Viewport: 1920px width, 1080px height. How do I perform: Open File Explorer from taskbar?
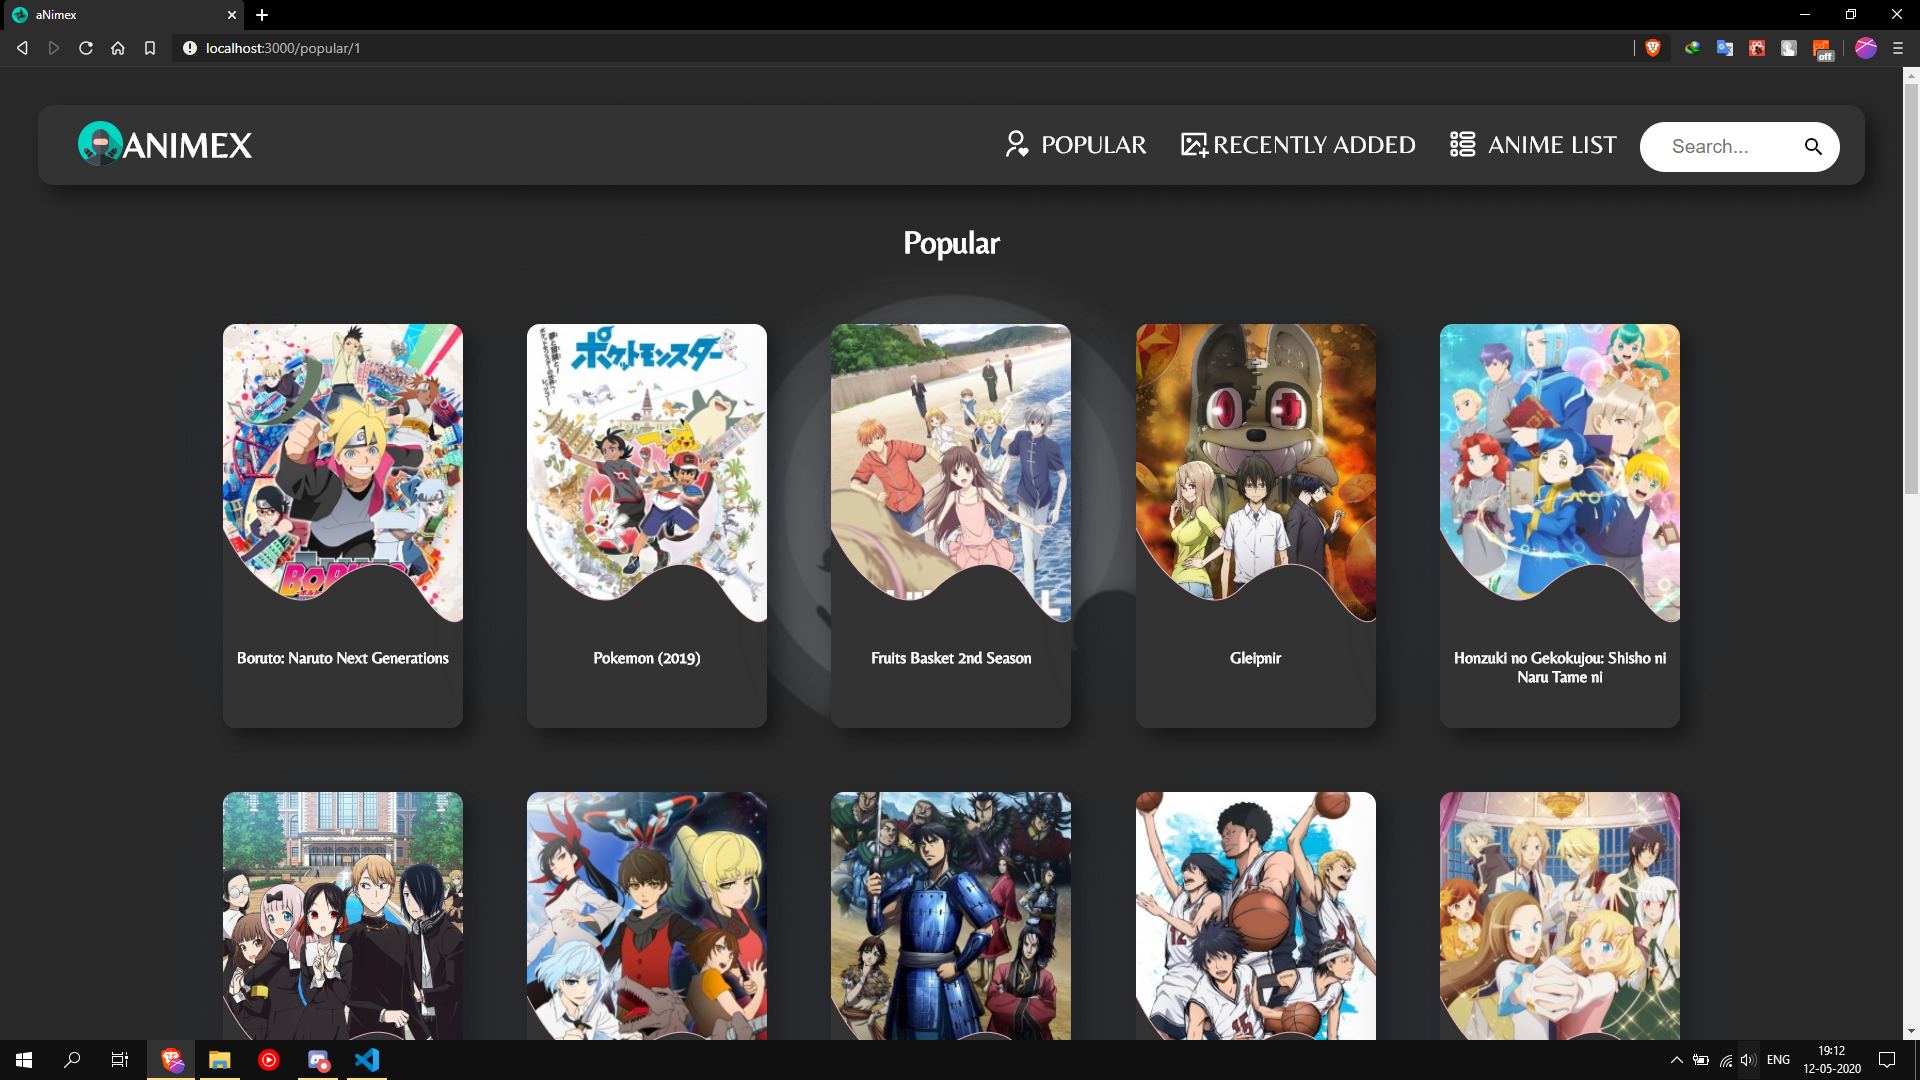[219, 1060]
